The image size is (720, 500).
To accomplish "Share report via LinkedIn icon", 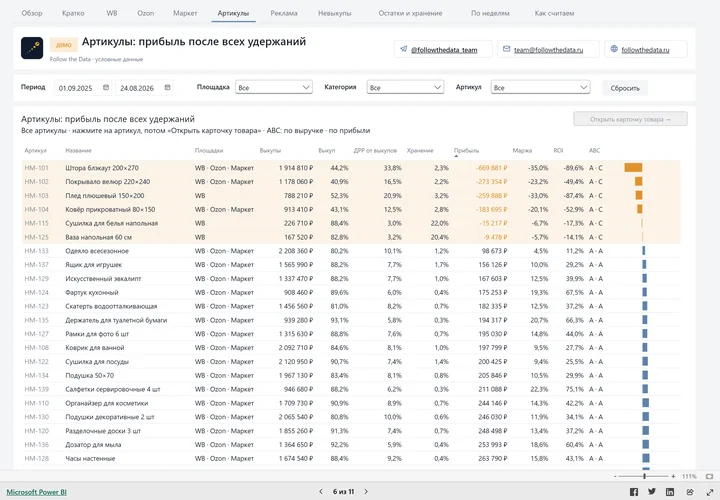I will (670, 492).
